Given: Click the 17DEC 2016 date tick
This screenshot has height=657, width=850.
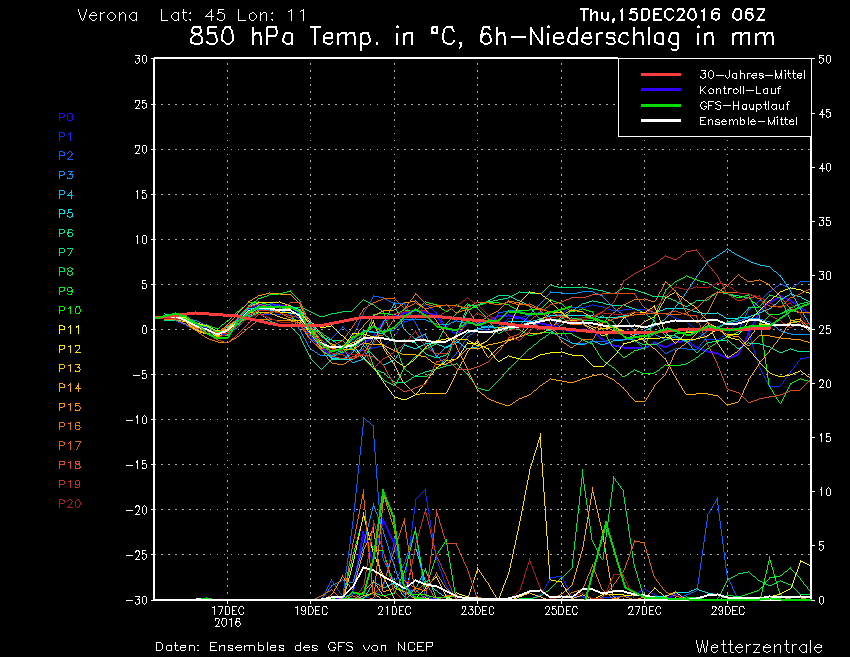Looking at the screenshot, I should (x=228, y=615).
